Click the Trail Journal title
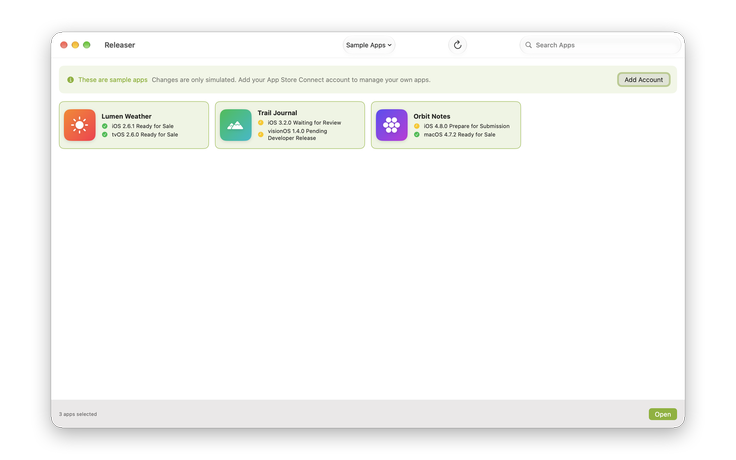The width and height of the screenshot is (736, 460). [277, 113]
